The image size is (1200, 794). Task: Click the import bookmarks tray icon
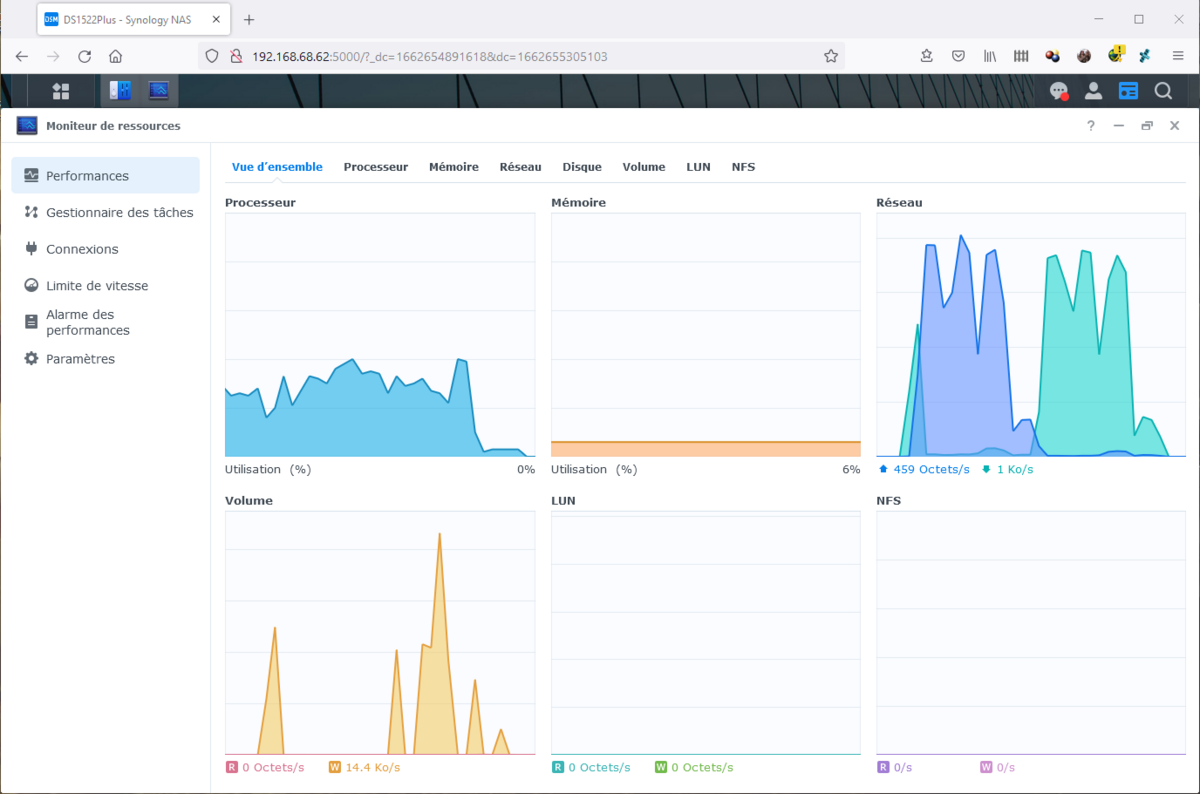pos(927,56)
